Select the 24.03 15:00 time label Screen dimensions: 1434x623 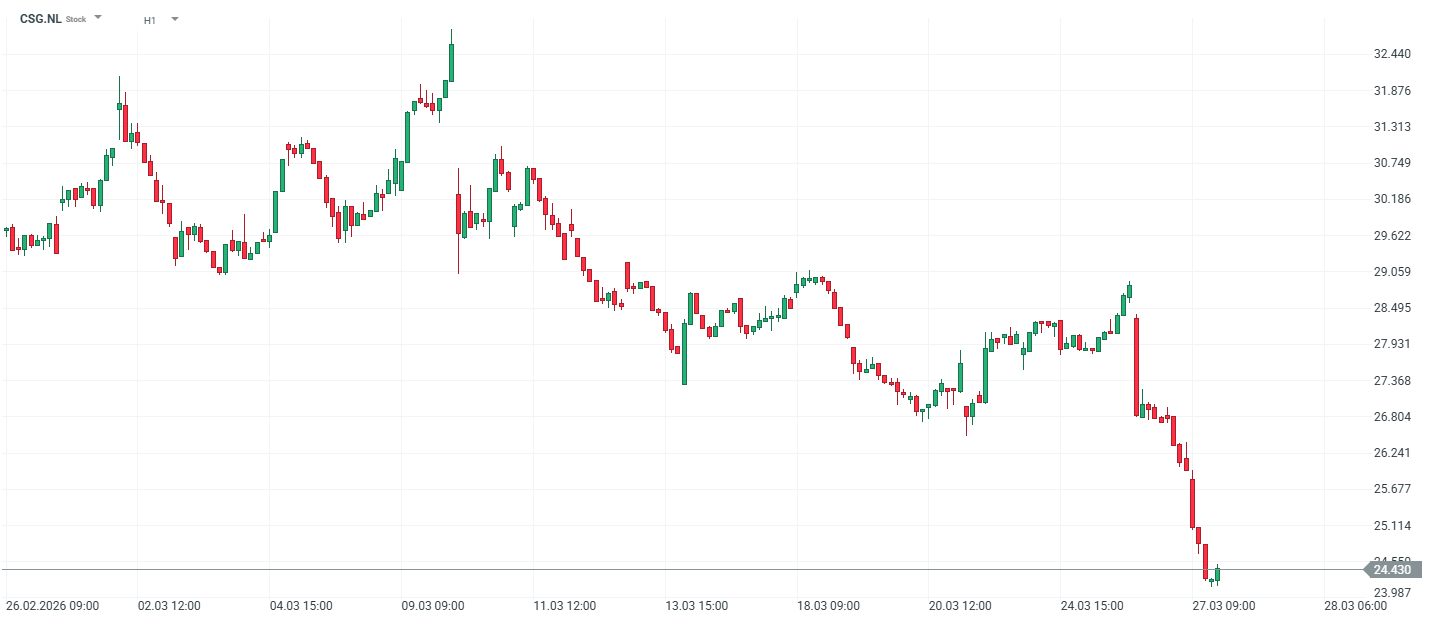coord(1092,606)
